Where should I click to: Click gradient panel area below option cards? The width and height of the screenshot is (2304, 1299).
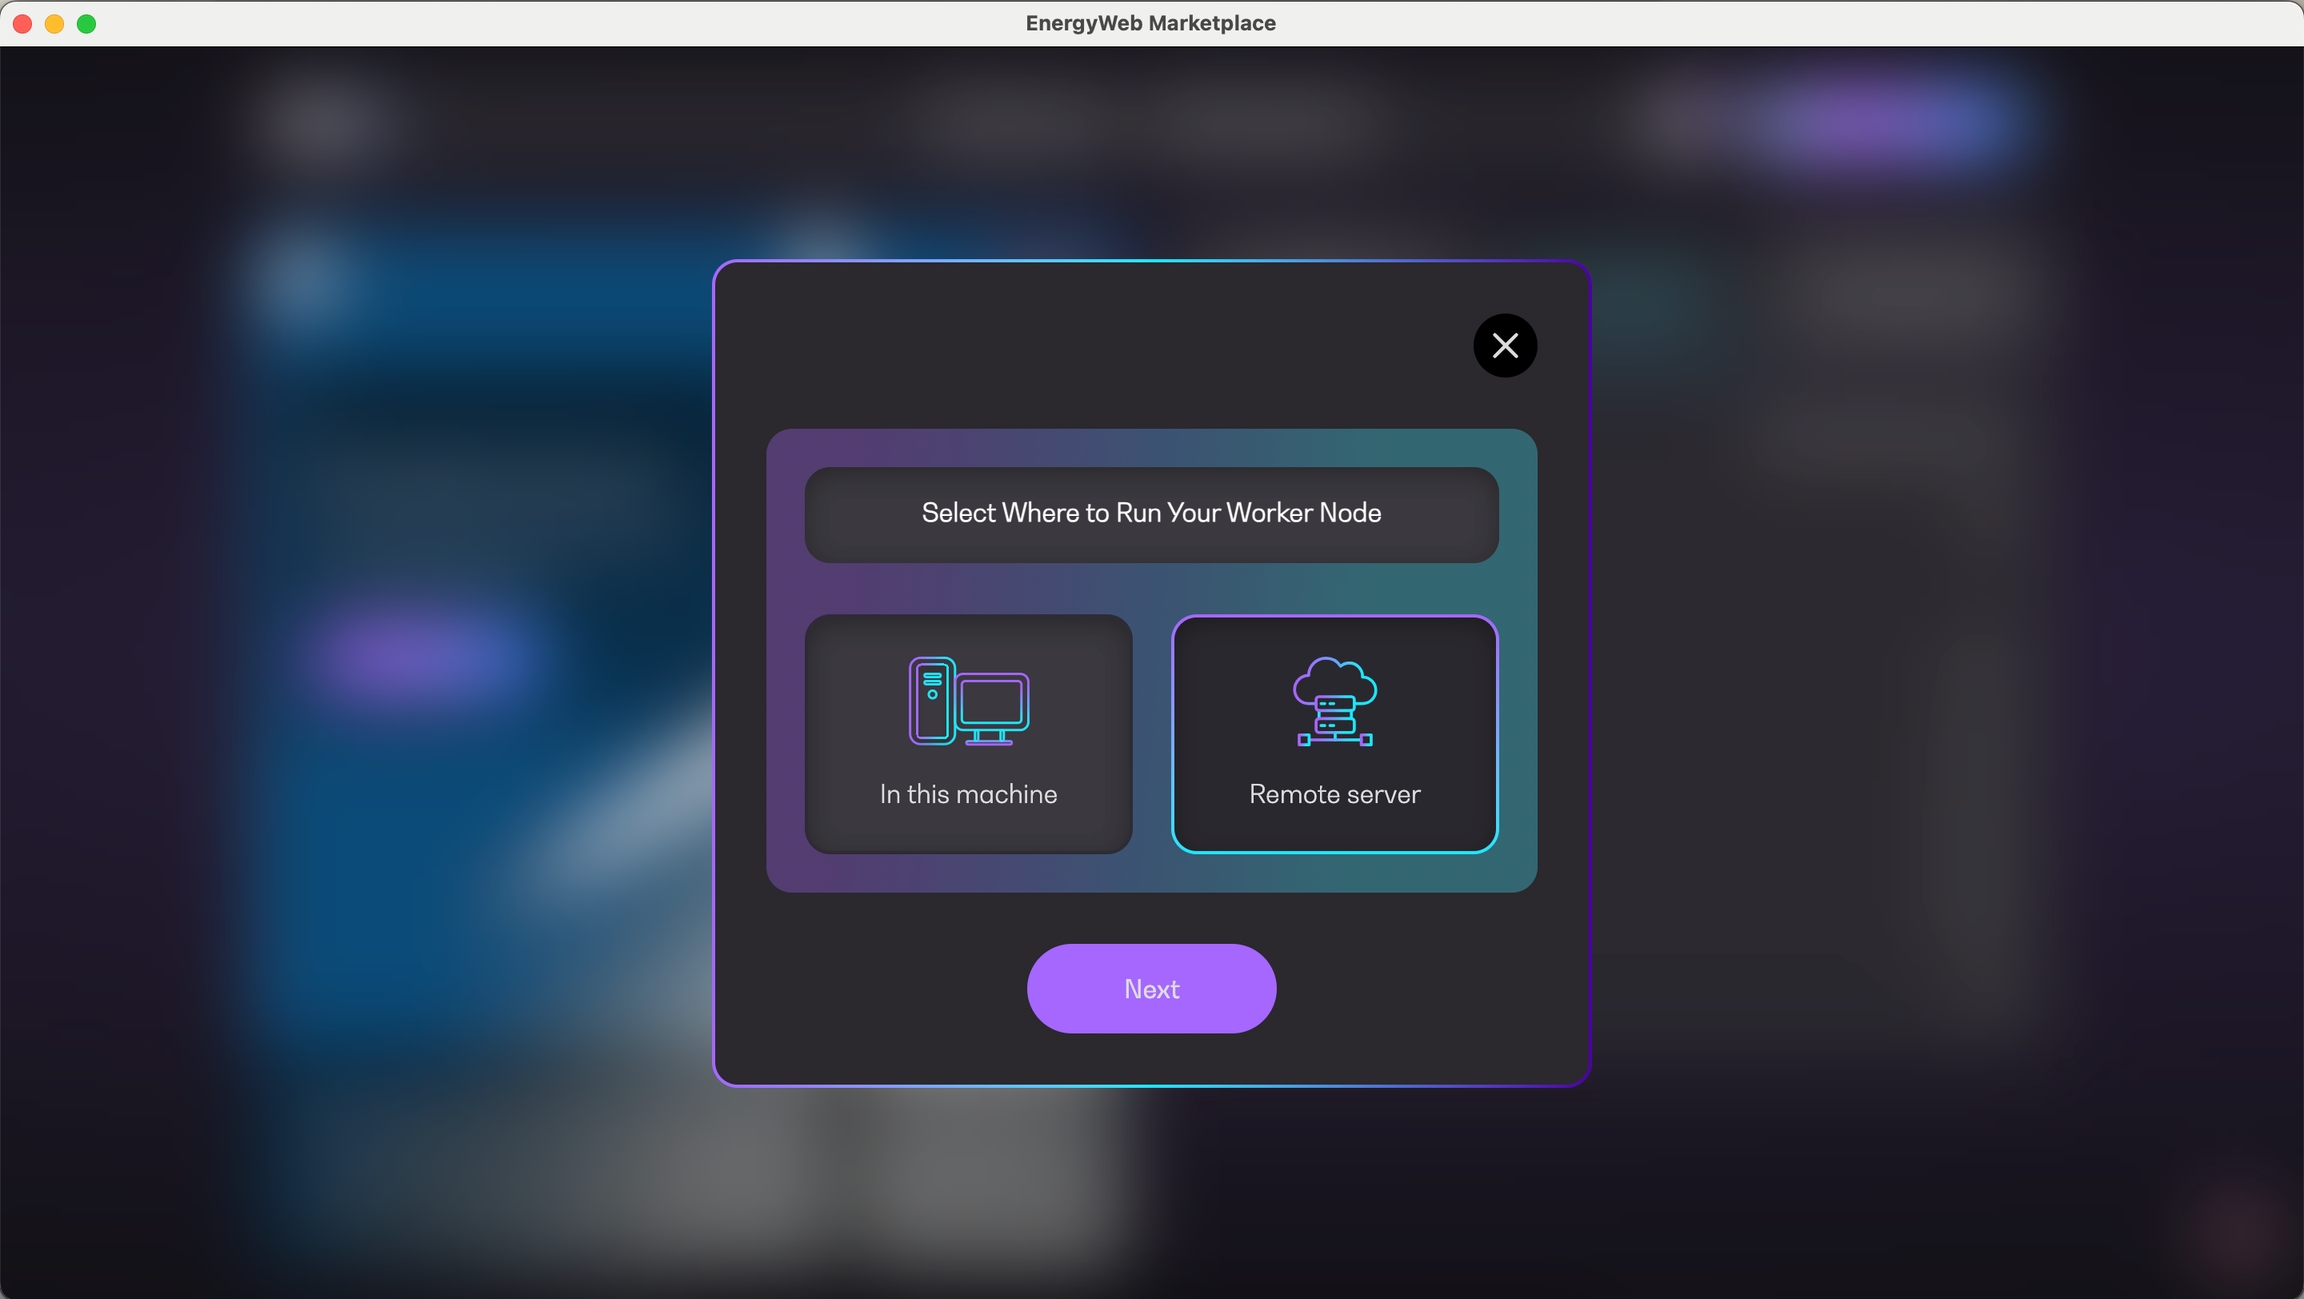pos(1151,872)
